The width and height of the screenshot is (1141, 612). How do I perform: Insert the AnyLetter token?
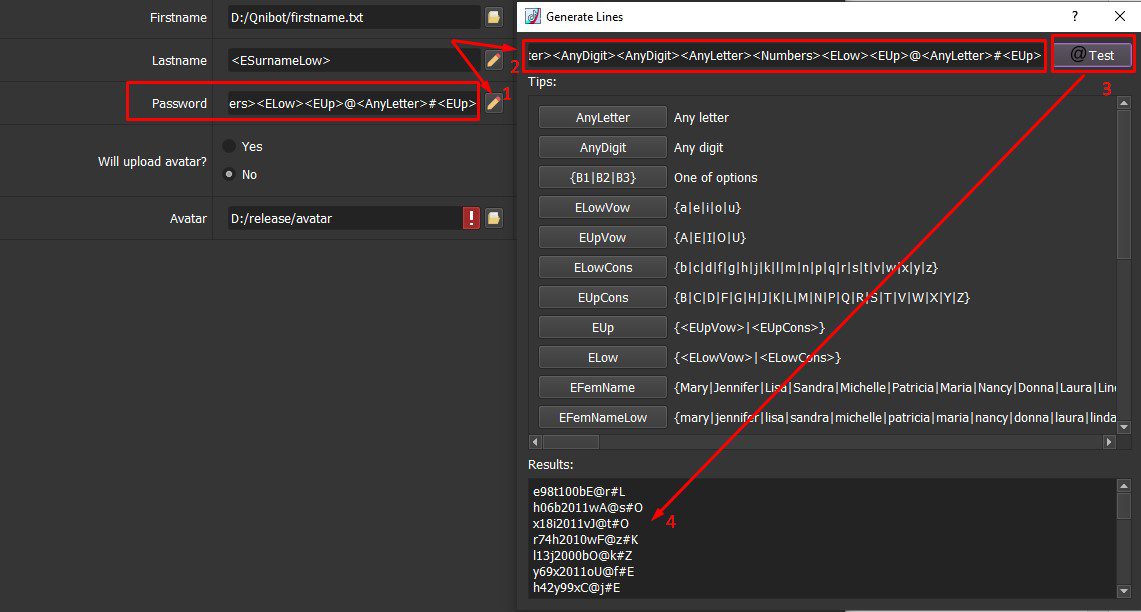[603, 117]
